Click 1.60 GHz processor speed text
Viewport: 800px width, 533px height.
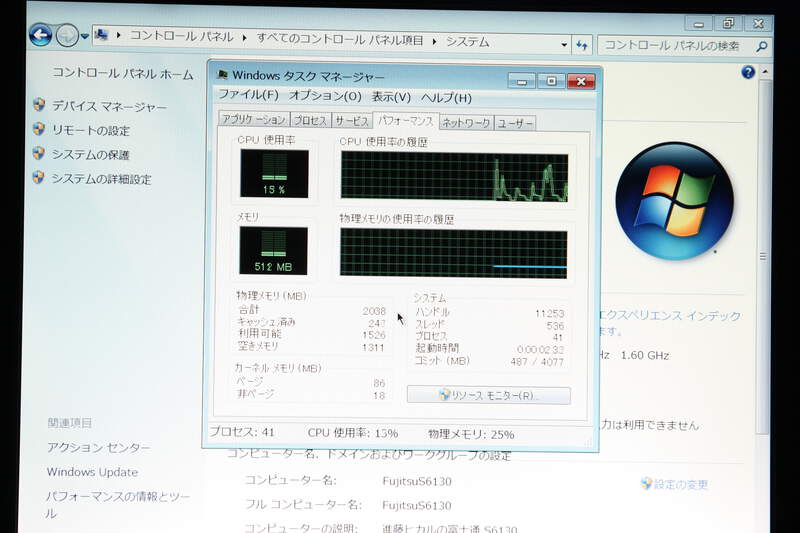645,356
